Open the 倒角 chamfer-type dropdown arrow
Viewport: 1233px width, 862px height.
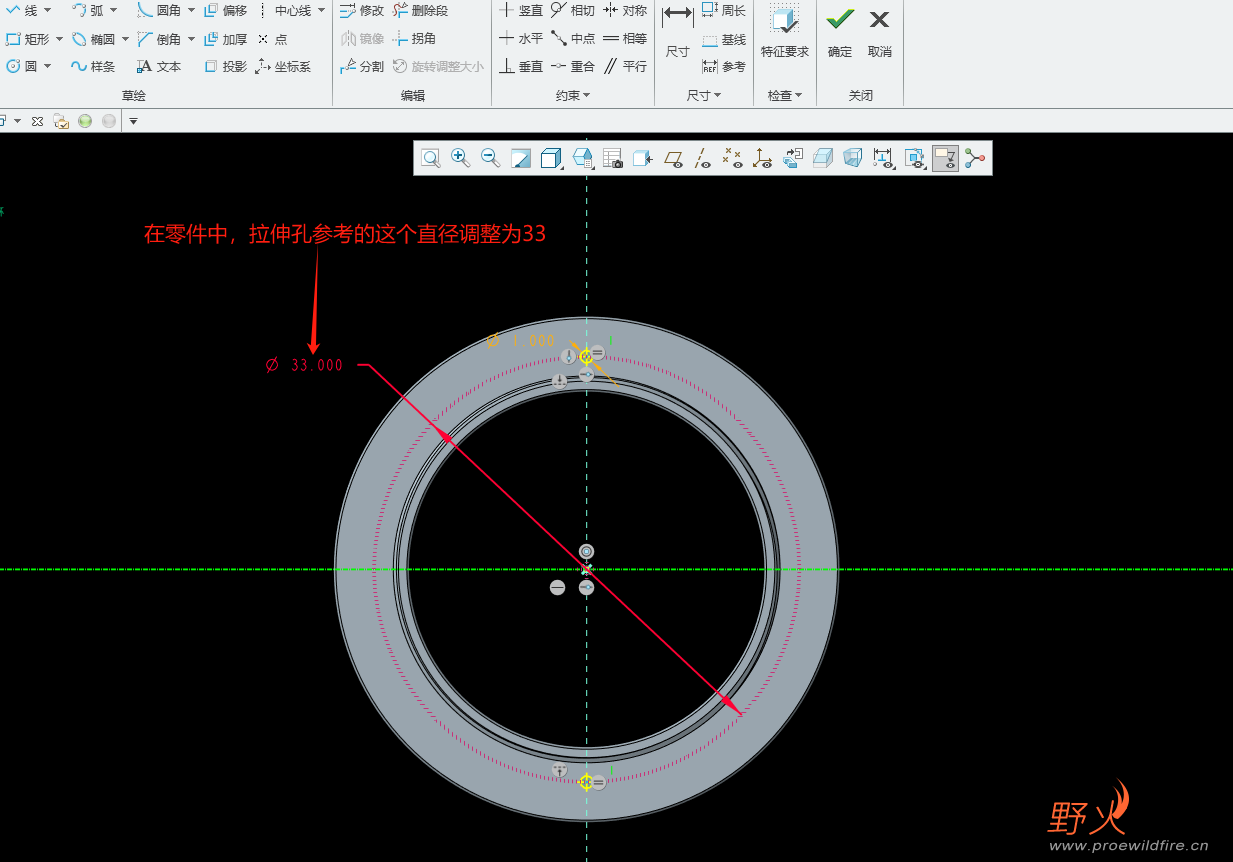pyautogui.click(x=191, y=39)
